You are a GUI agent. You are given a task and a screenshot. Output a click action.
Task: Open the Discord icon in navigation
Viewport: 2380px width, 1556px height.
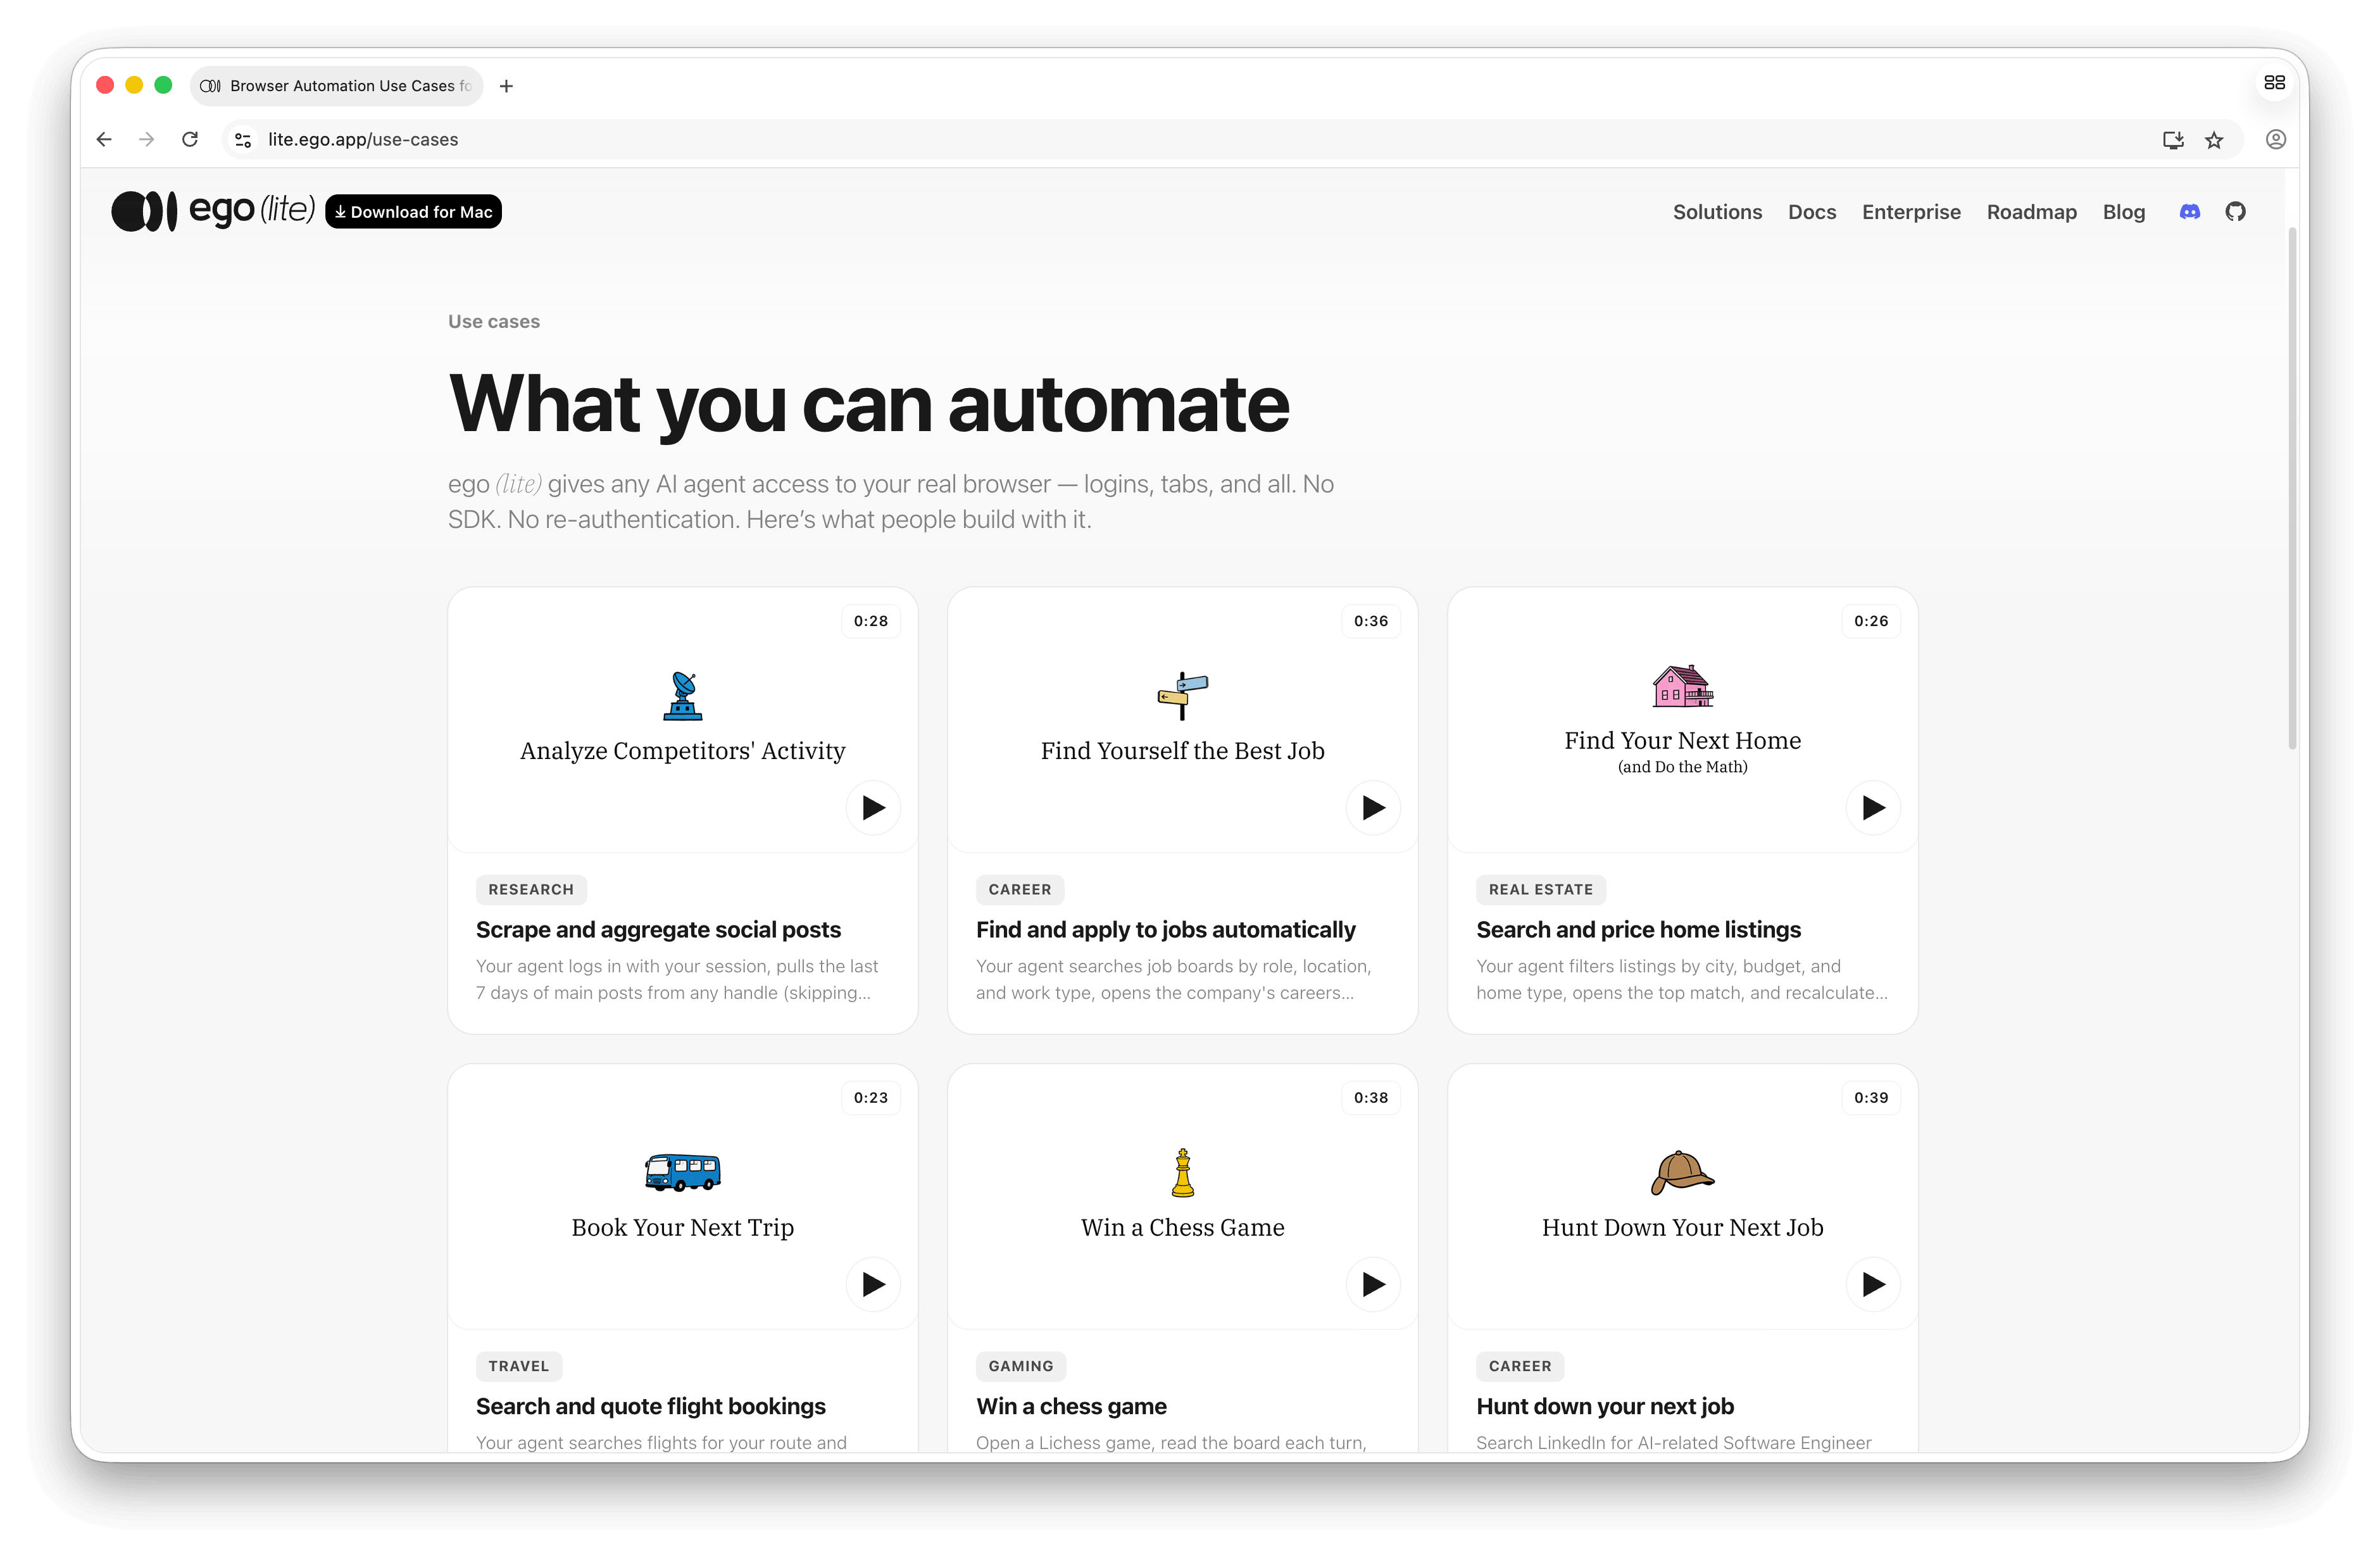pyautogui.click(x=2189, y=212)
